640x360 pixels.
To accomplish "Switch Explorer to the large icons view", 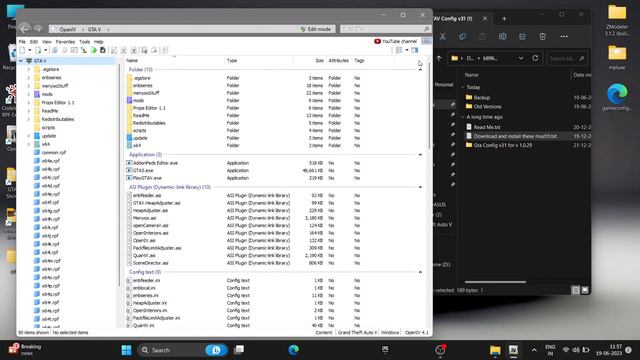I will [x=585, y=290].
